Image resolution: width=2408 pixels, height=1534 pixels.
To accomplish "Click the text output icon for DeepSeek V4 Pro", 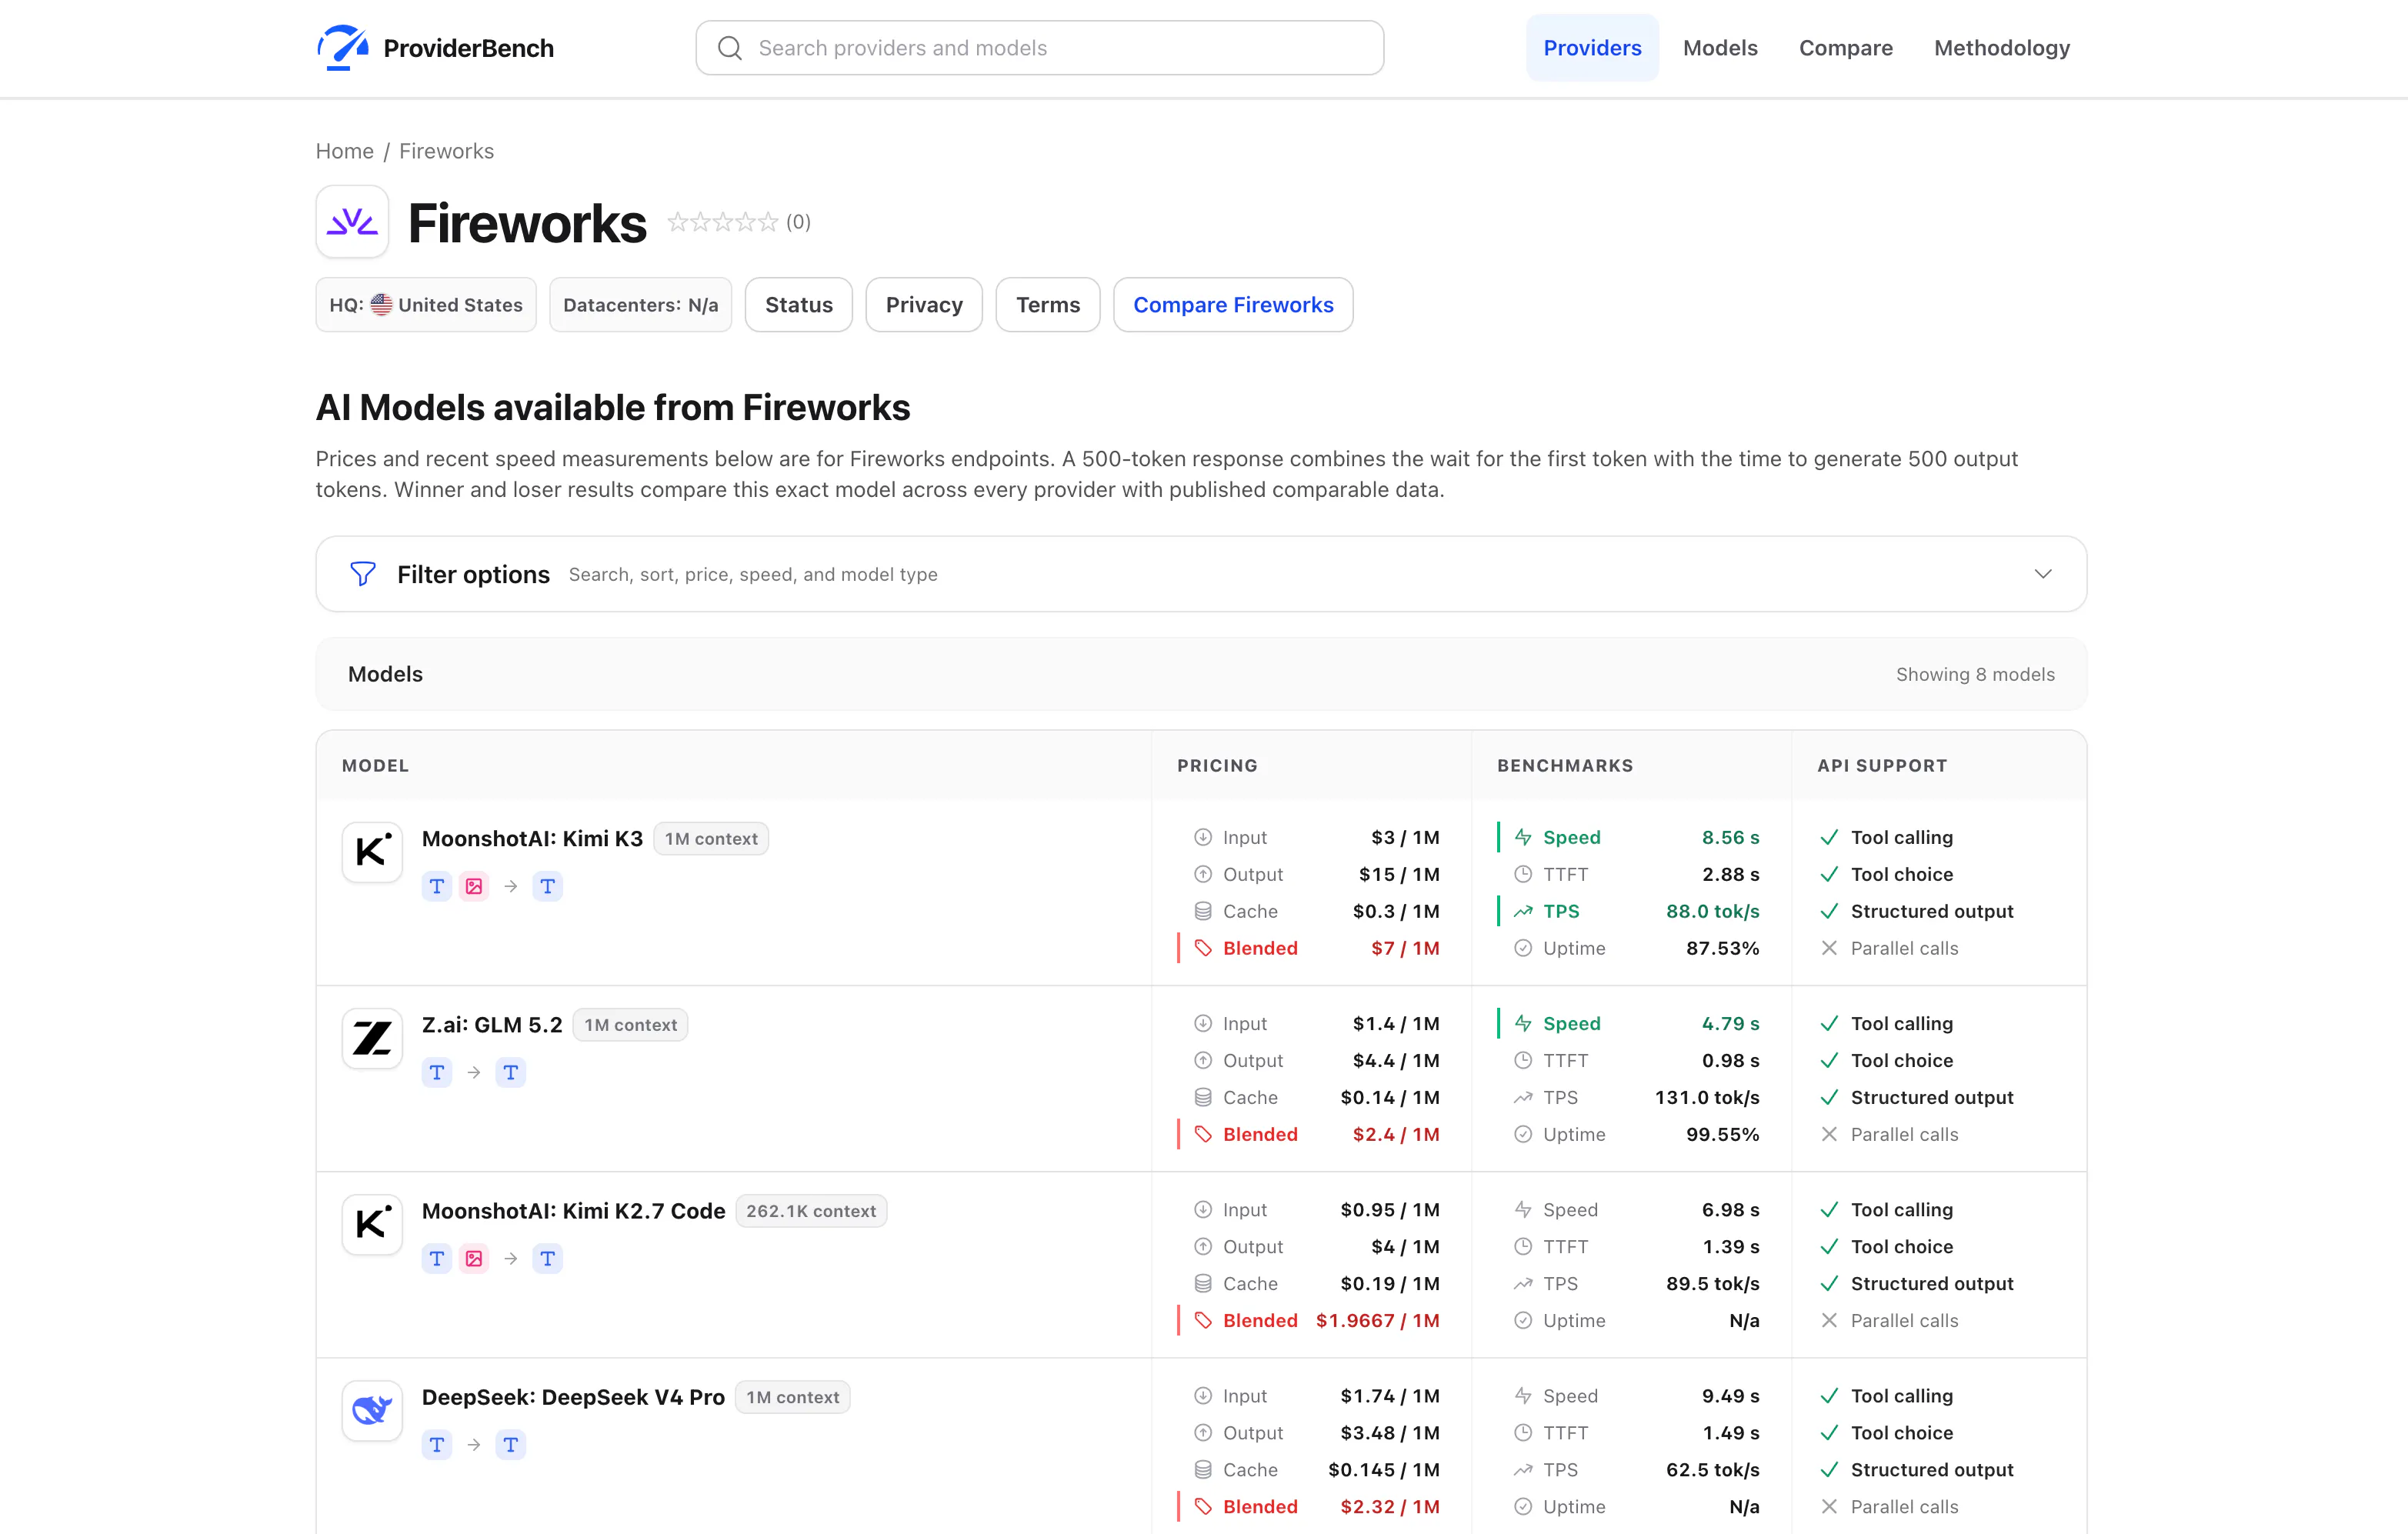I will pyautogui.click(x=511, y=1444).
